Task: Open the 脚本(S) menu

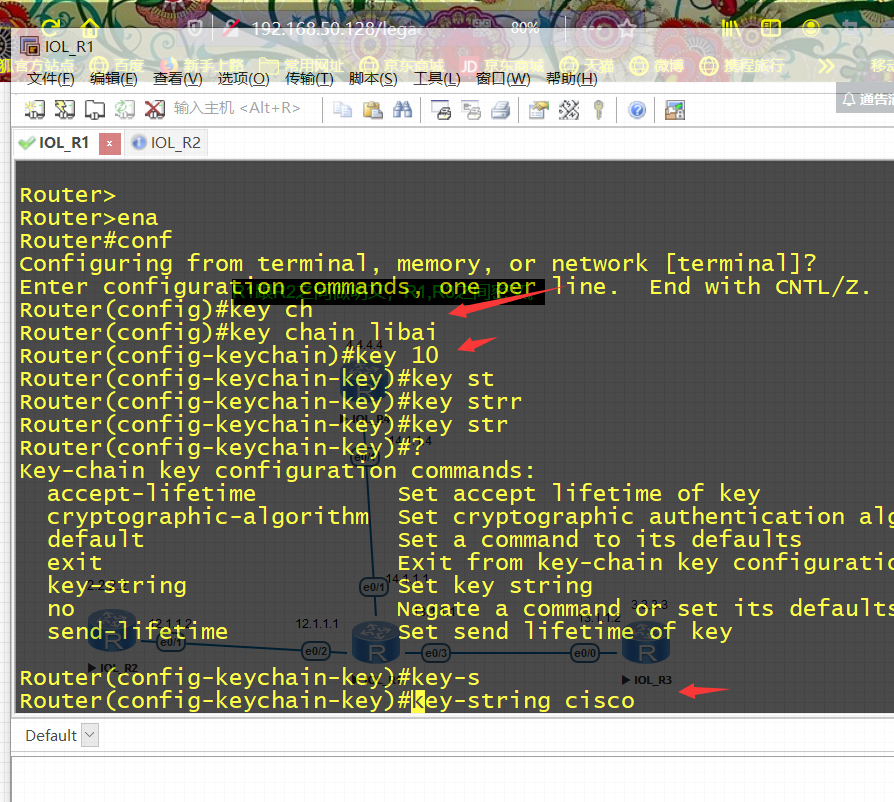Action: pos(373,79)
